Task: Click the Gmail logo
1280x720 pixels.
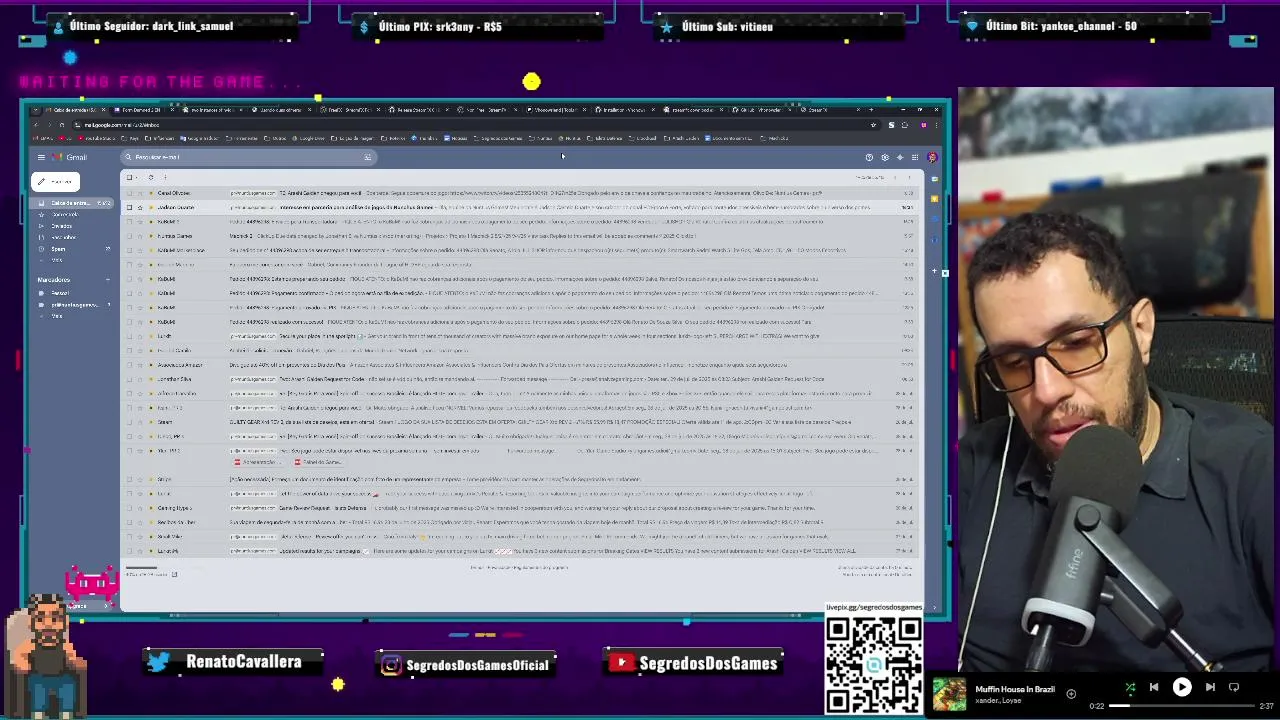Action: point(71,157)
